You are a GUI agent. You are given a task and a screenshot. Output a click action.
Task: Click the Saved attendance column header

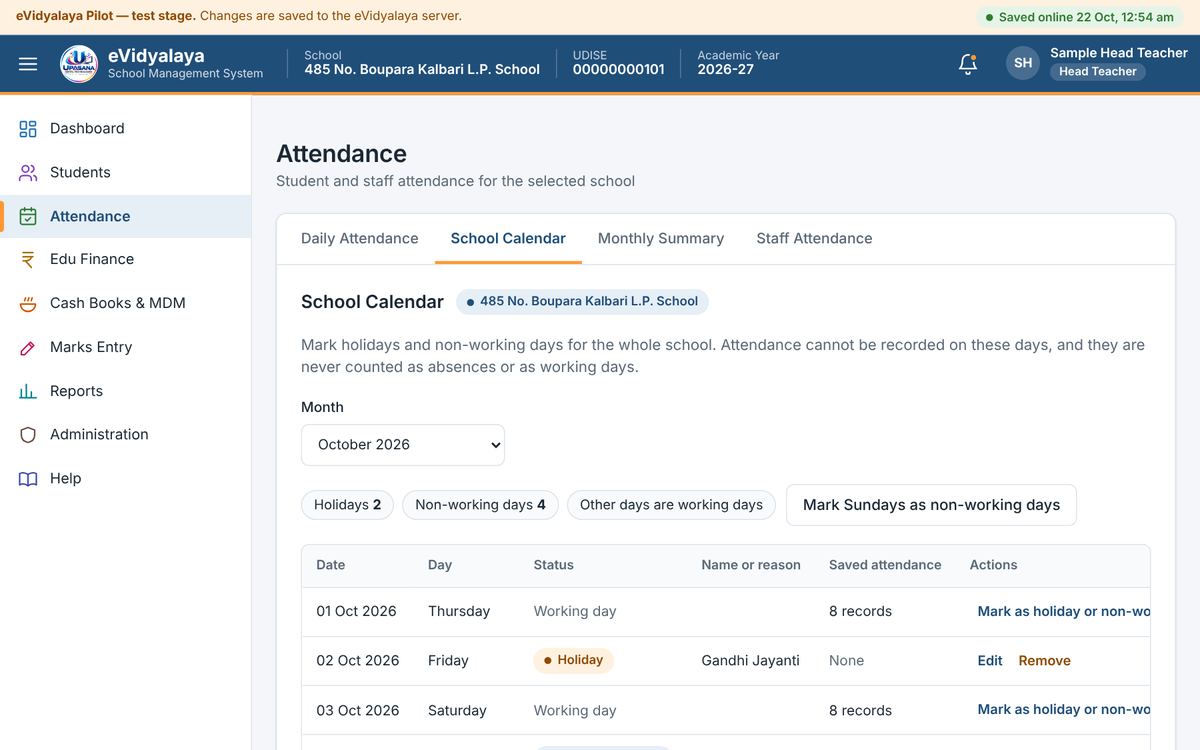885,565
